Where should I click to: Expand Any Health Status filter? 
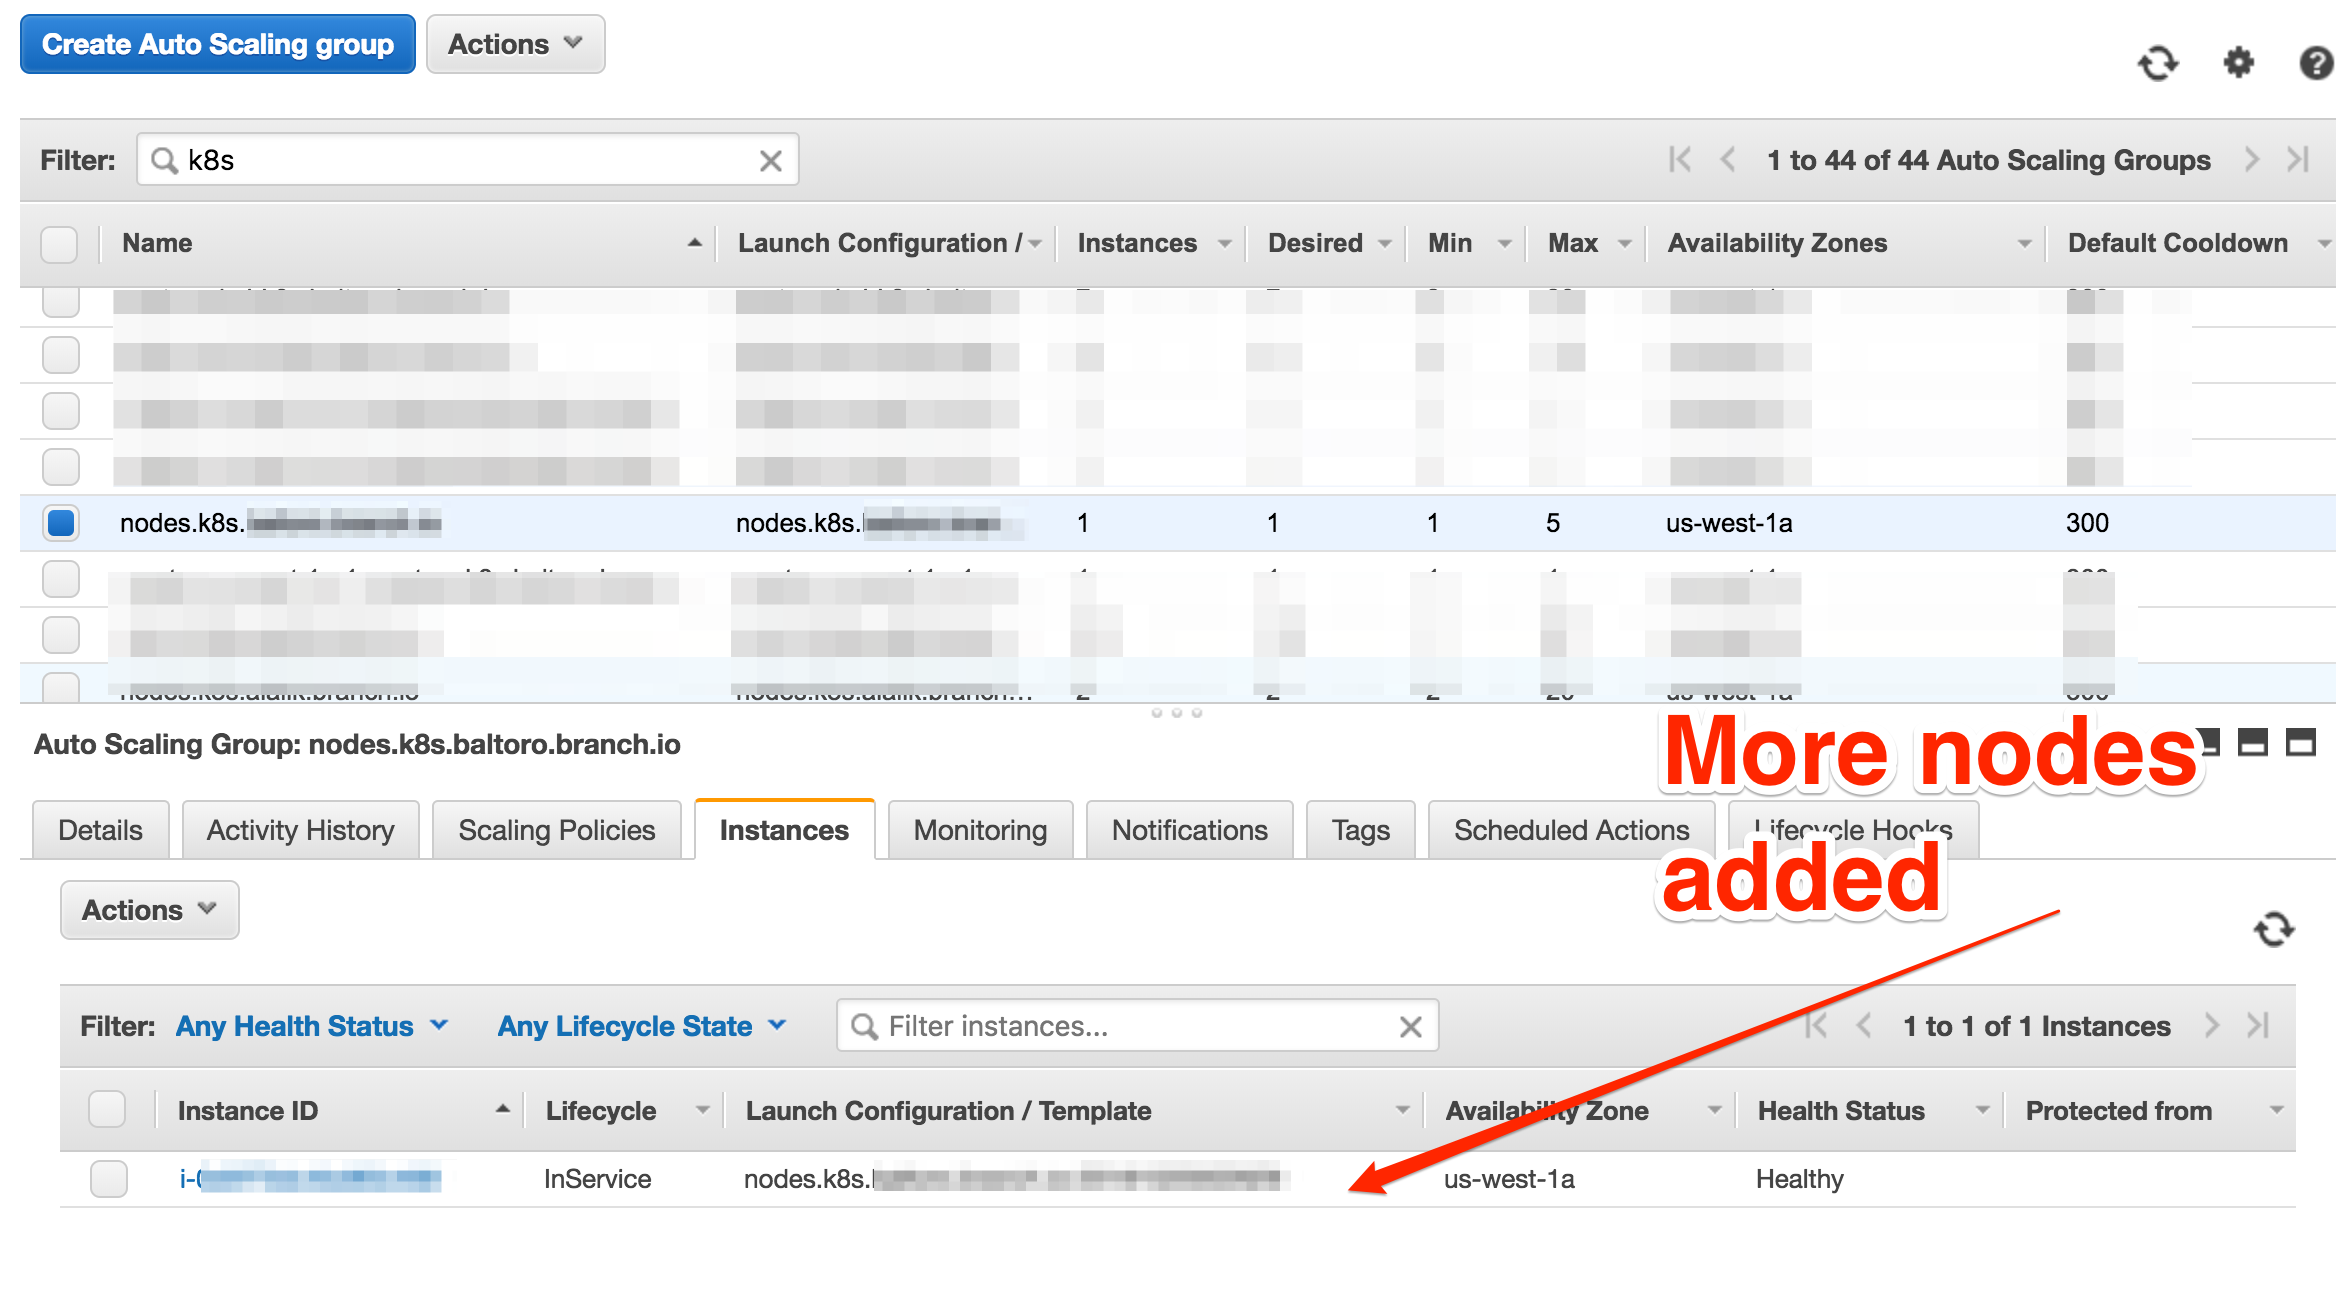click(x=312, y=1027)
